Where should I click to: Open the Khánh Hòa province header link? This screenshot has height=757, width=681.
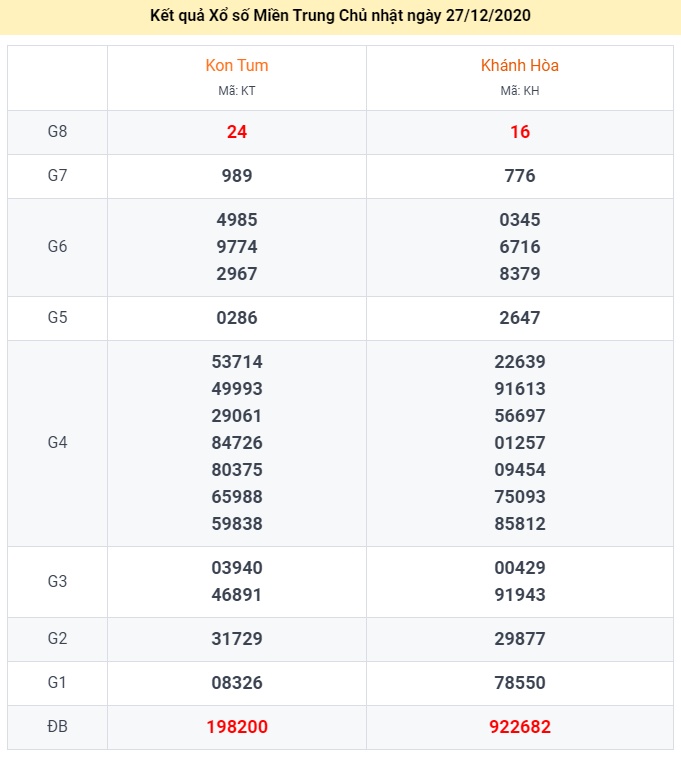point(519,66)
